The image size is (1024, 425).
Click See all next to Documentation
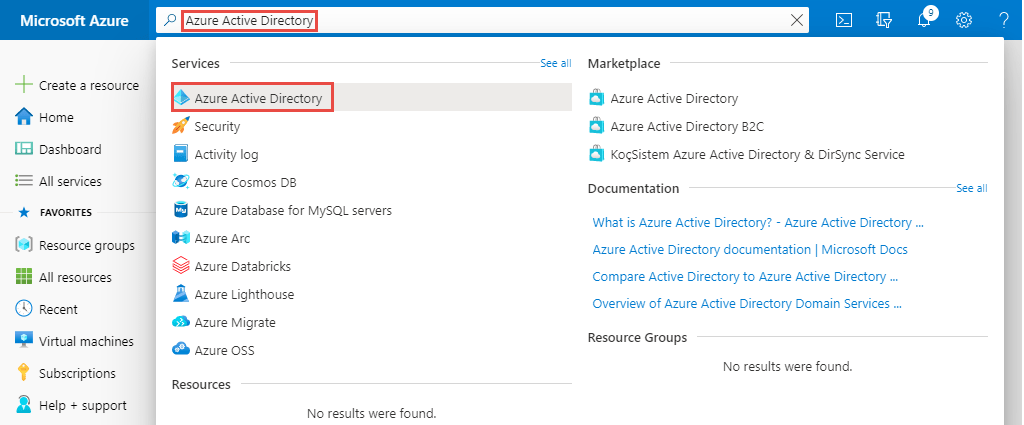972,188
